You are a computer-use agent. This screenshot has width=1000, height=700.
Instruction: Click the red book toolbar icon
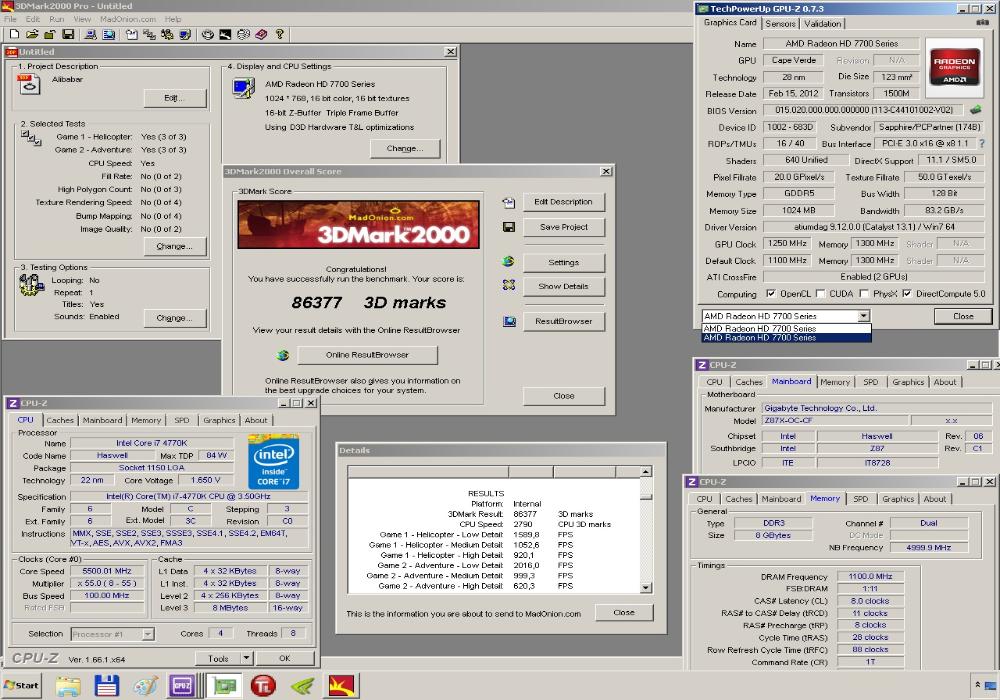(x=261, y=34)
